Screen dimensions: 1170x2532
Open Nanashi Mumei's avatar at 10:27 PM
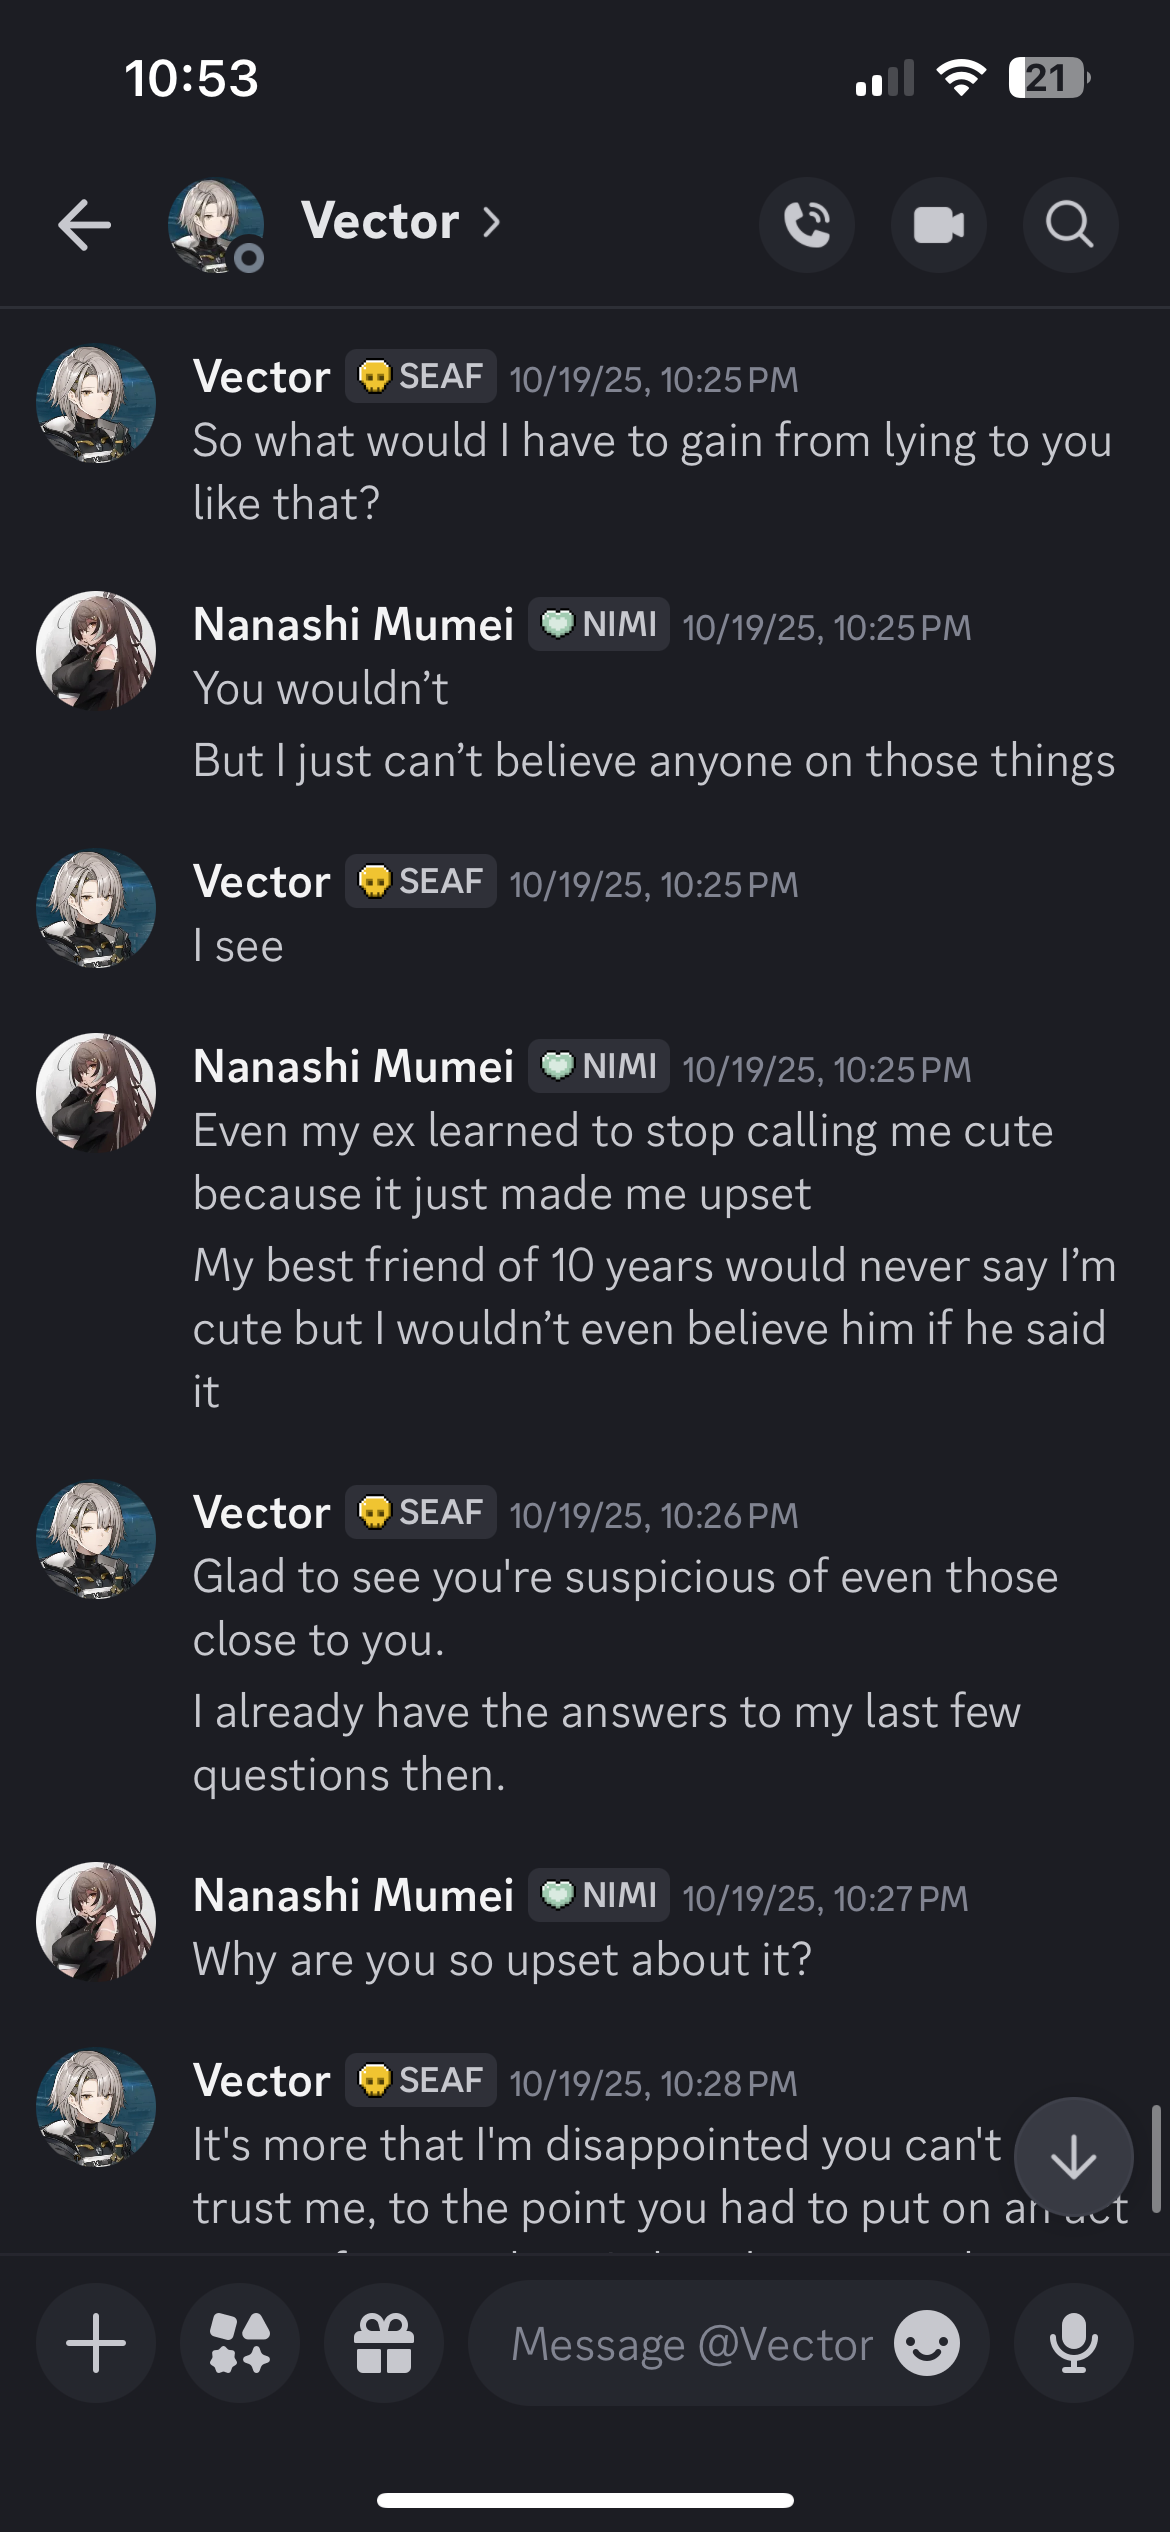(x=96, y=1921)
